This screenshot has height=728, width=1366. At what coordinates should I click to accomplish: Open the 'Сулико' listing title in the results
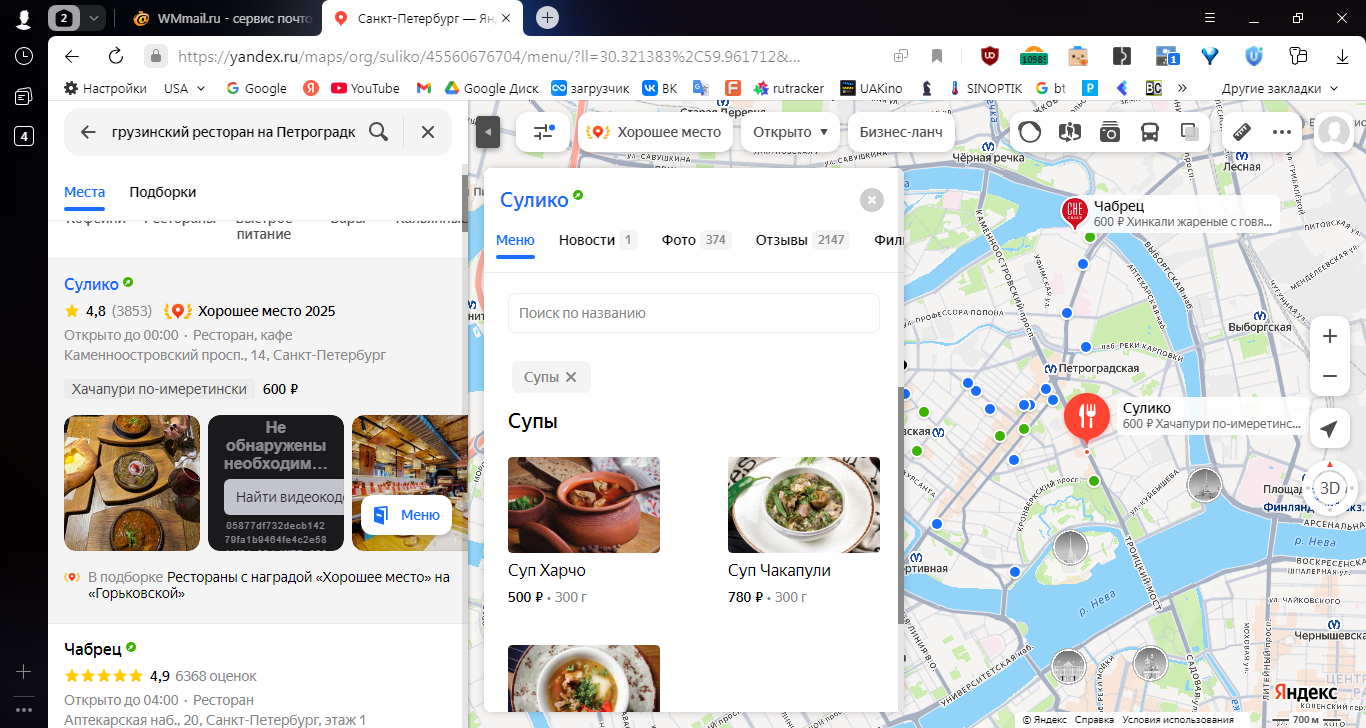pos(91,284)
